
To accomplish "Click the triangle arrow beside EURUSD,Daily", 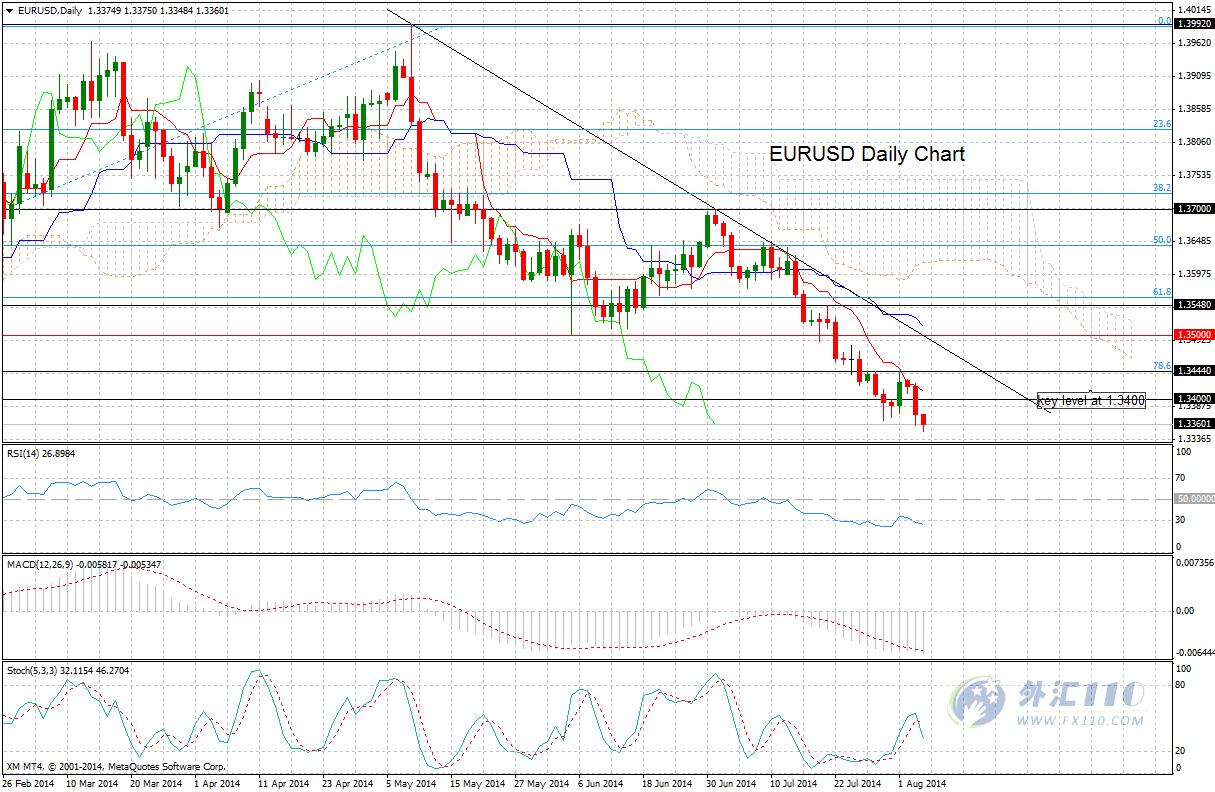I will [x=9, y=10].
